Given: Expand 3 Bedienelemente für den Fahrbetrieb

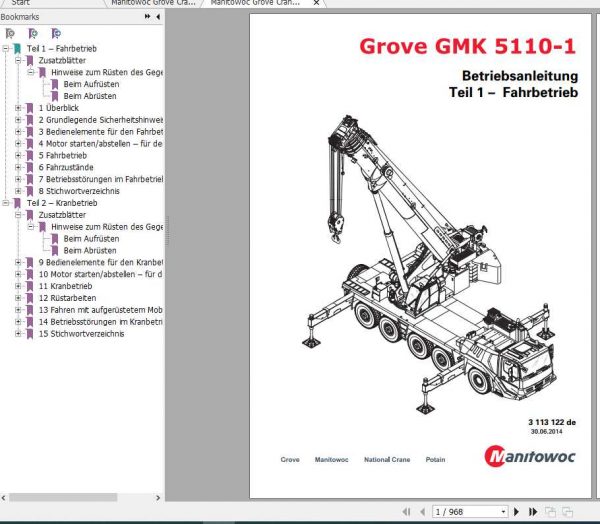Looking at the screenshot, I should [x=18, y=132].
